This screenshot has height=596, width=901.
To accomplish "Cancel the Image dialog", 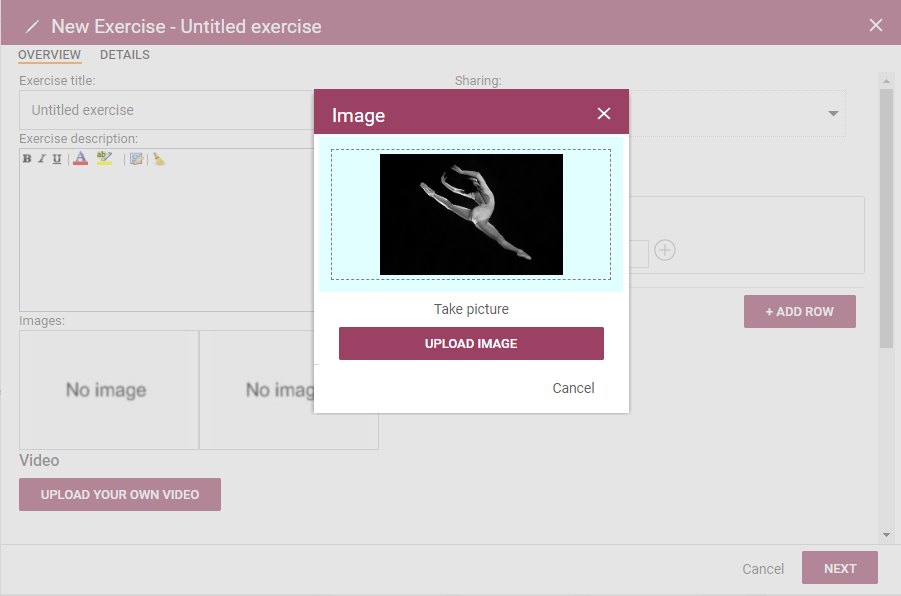I will coord(573,389).
